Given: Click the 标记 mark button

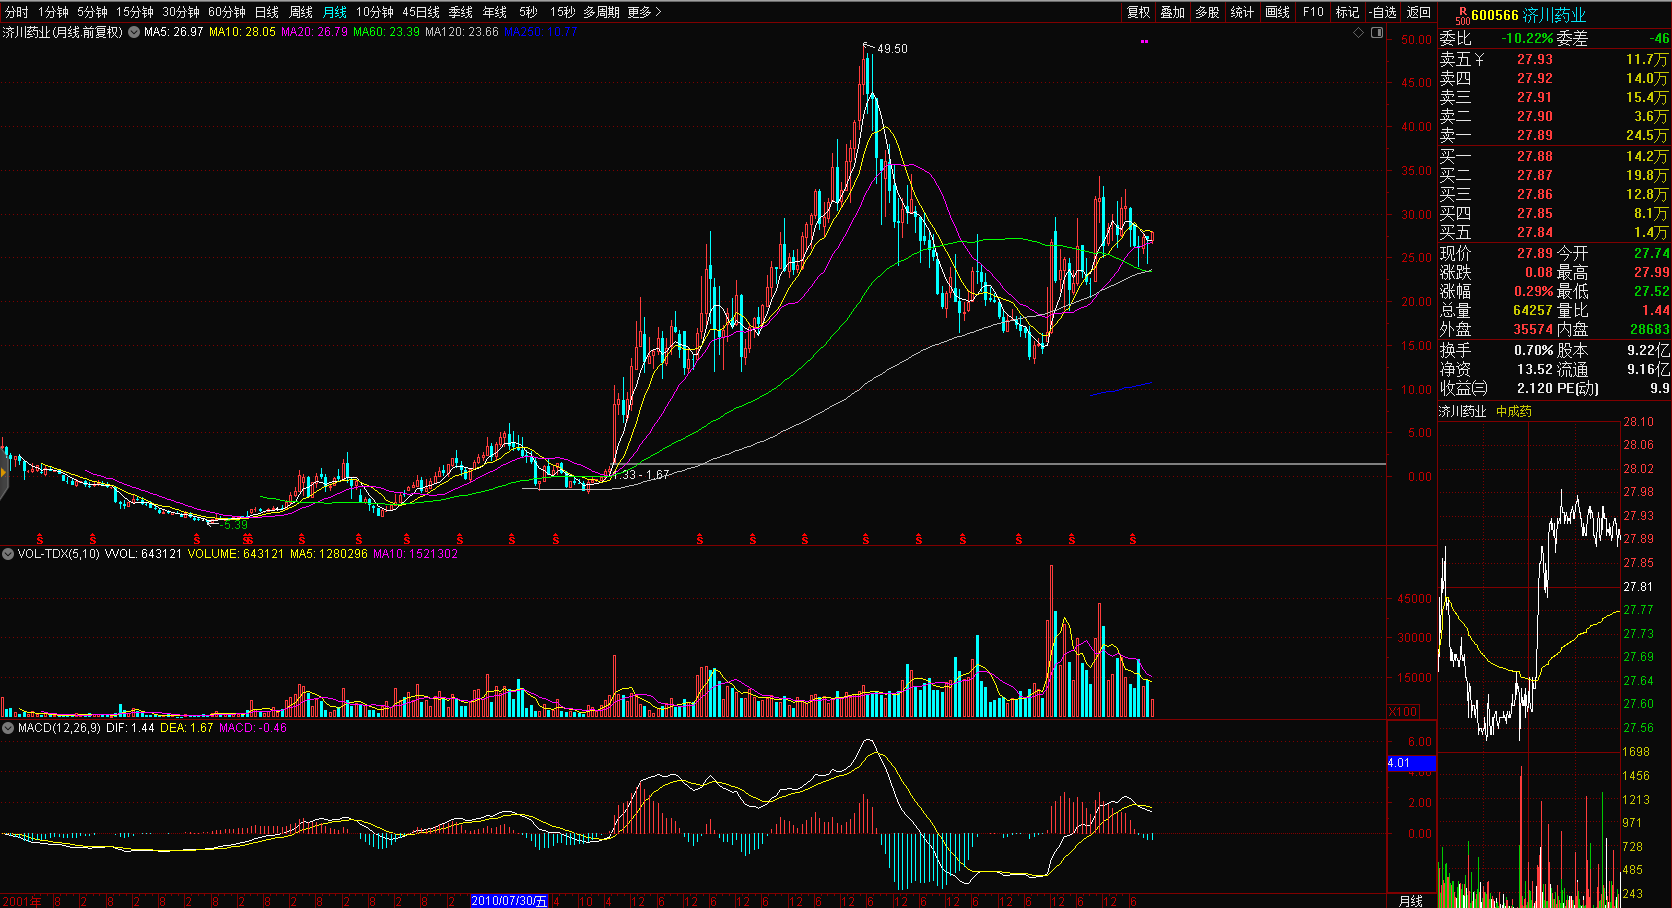Looking at the screenshot, I should coord(1348,12).
